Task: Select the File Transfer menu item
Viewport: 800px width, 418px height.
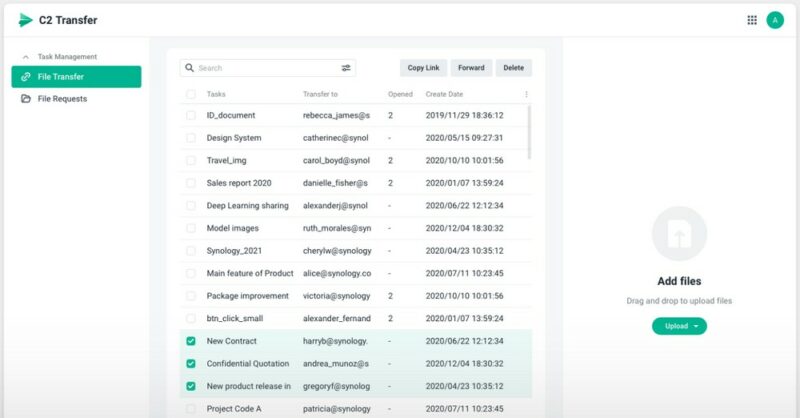Action: pos(77,77)
